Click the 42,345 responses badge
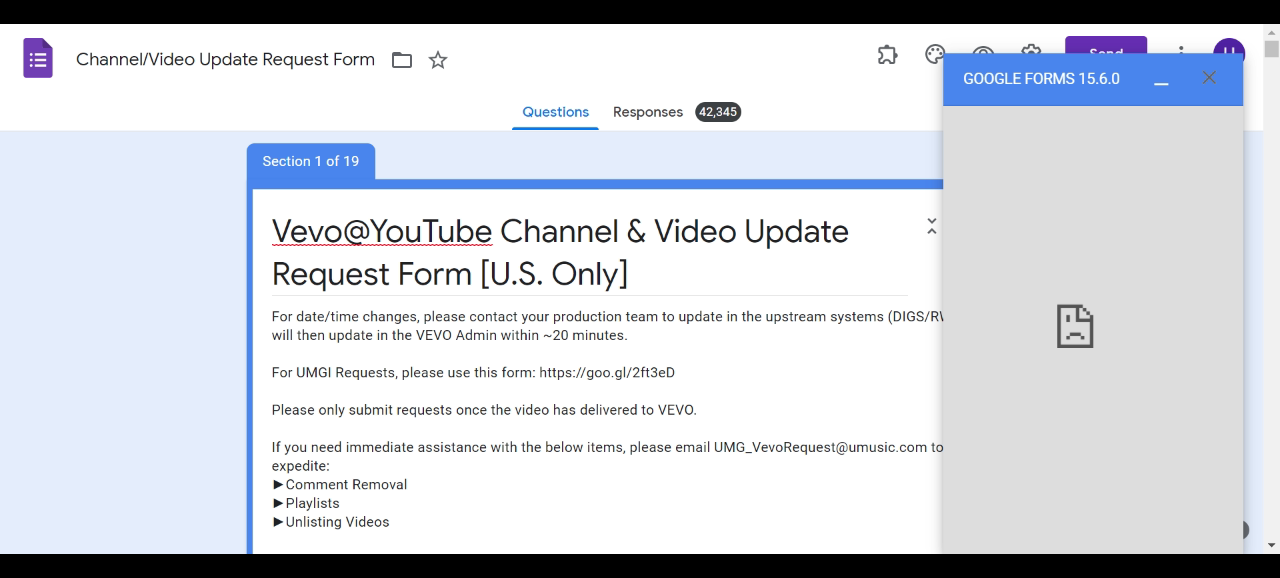 tap(718, 111)
